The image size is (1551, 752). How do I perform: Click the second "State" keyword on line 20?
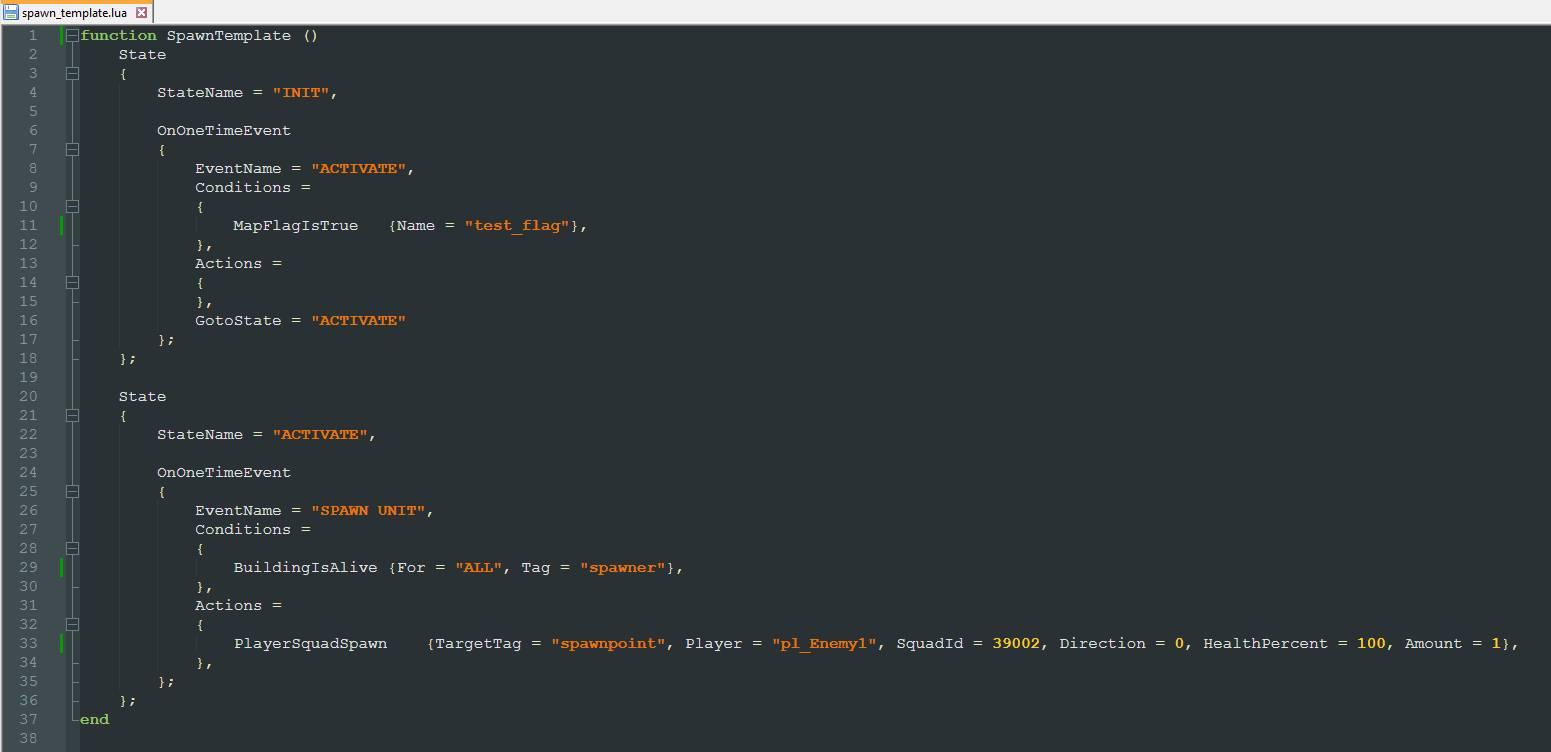(142, 396)
